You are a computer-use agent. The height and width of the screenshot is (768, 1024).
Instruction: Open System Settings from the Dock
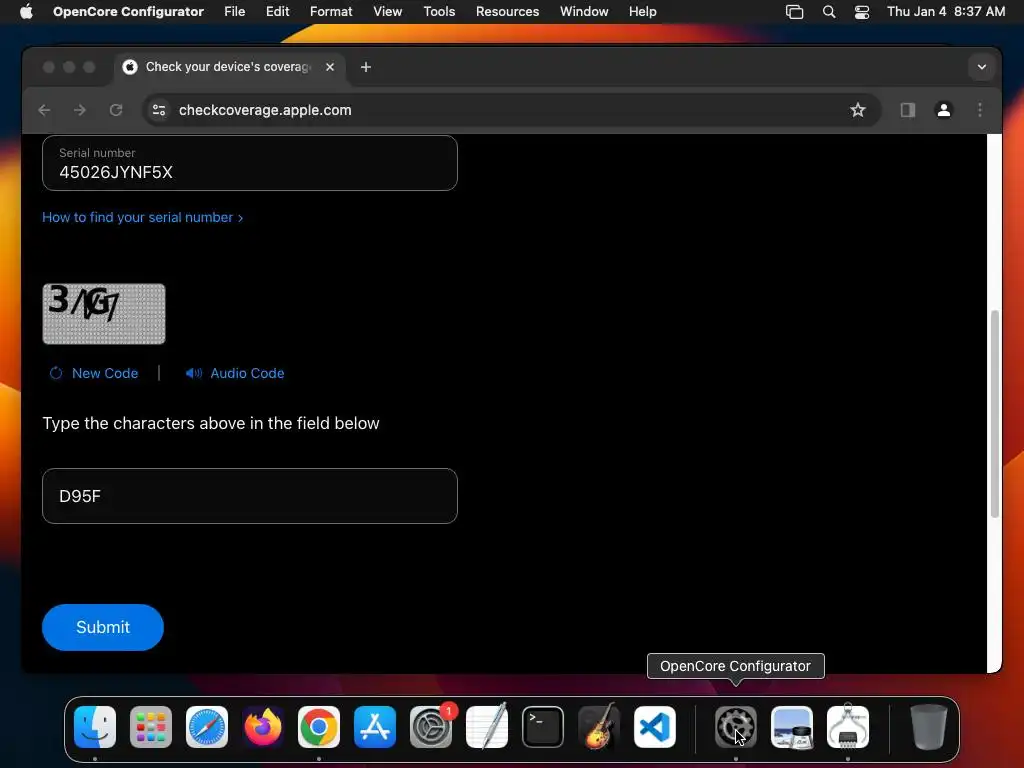coord(431,727)
